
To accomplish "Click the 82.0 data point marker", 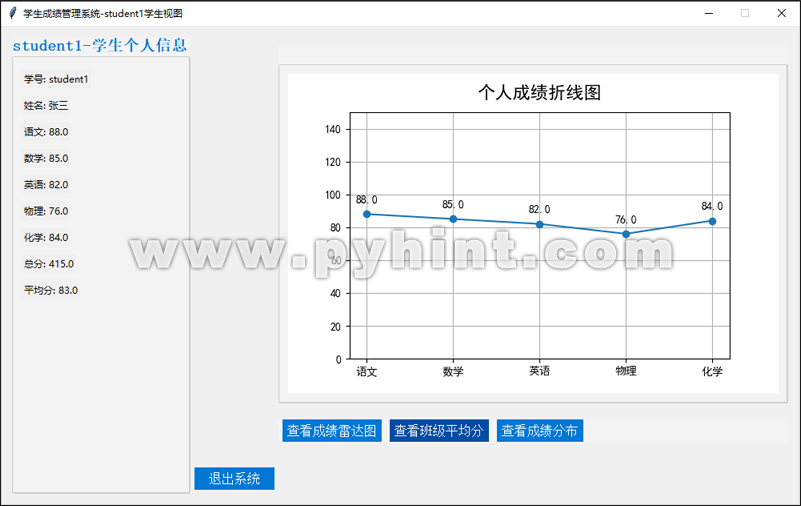I will pos(539,224).
